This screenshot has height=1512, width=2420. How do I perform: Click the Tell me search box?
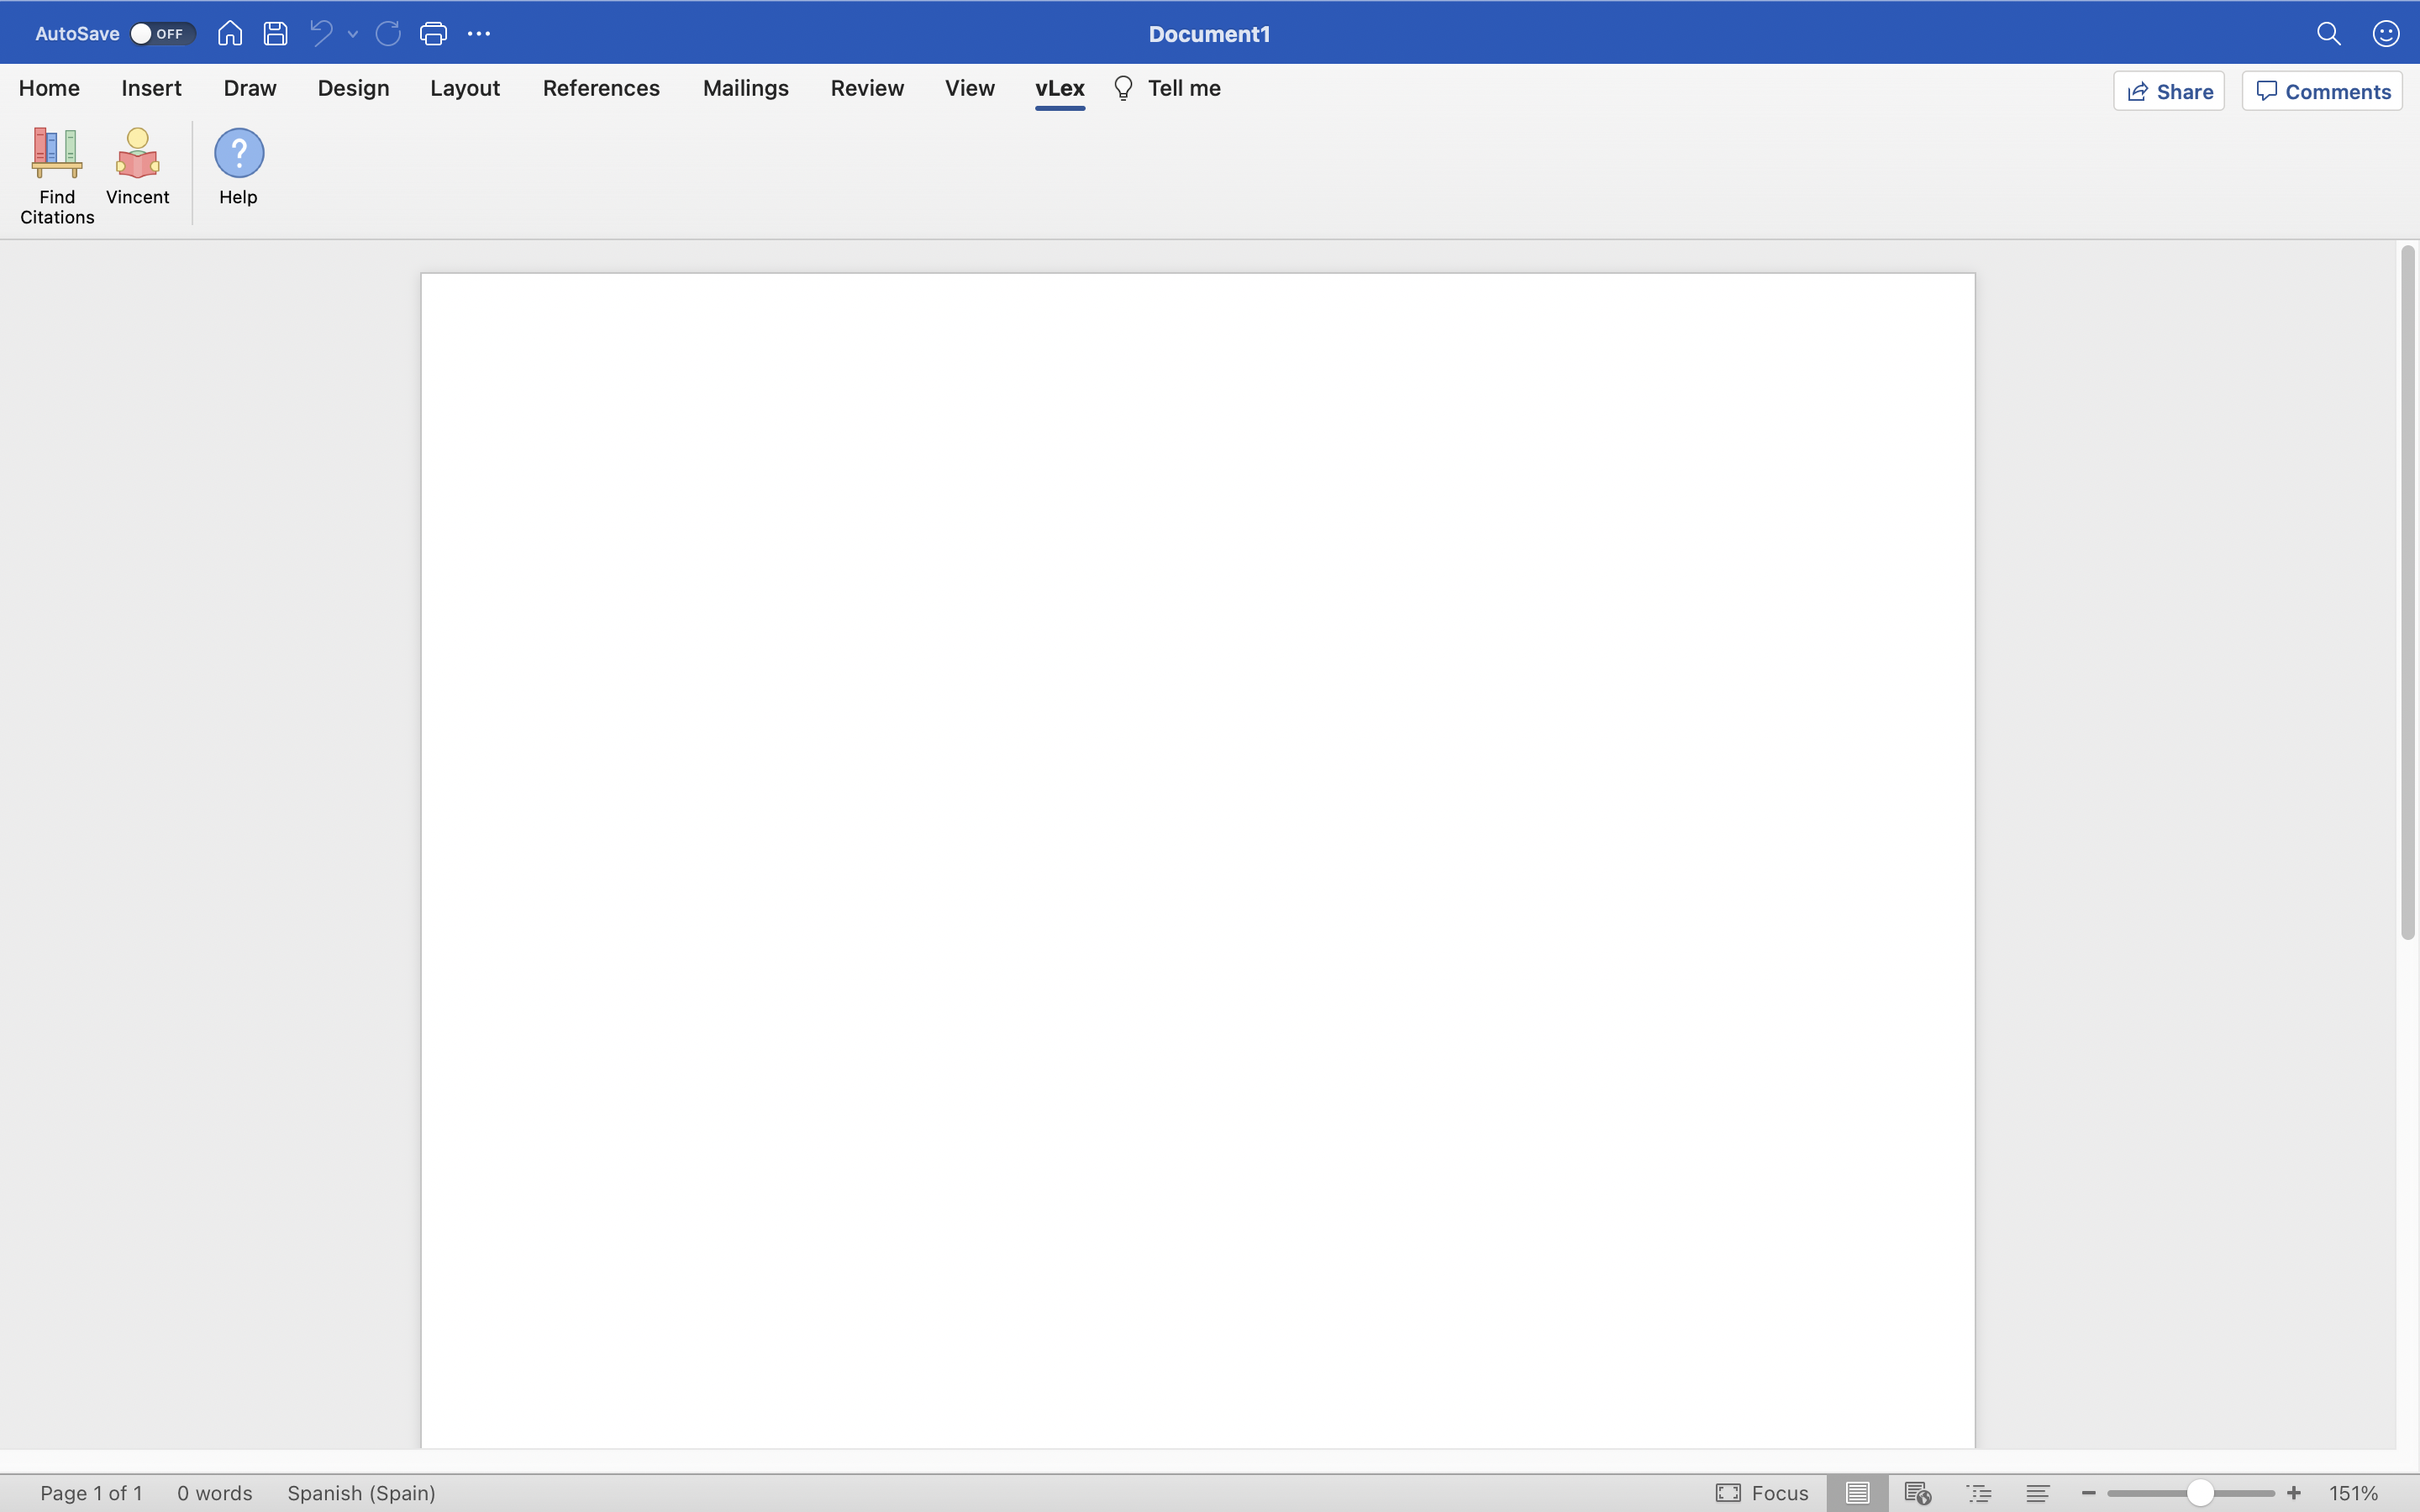coord(1167,88)
